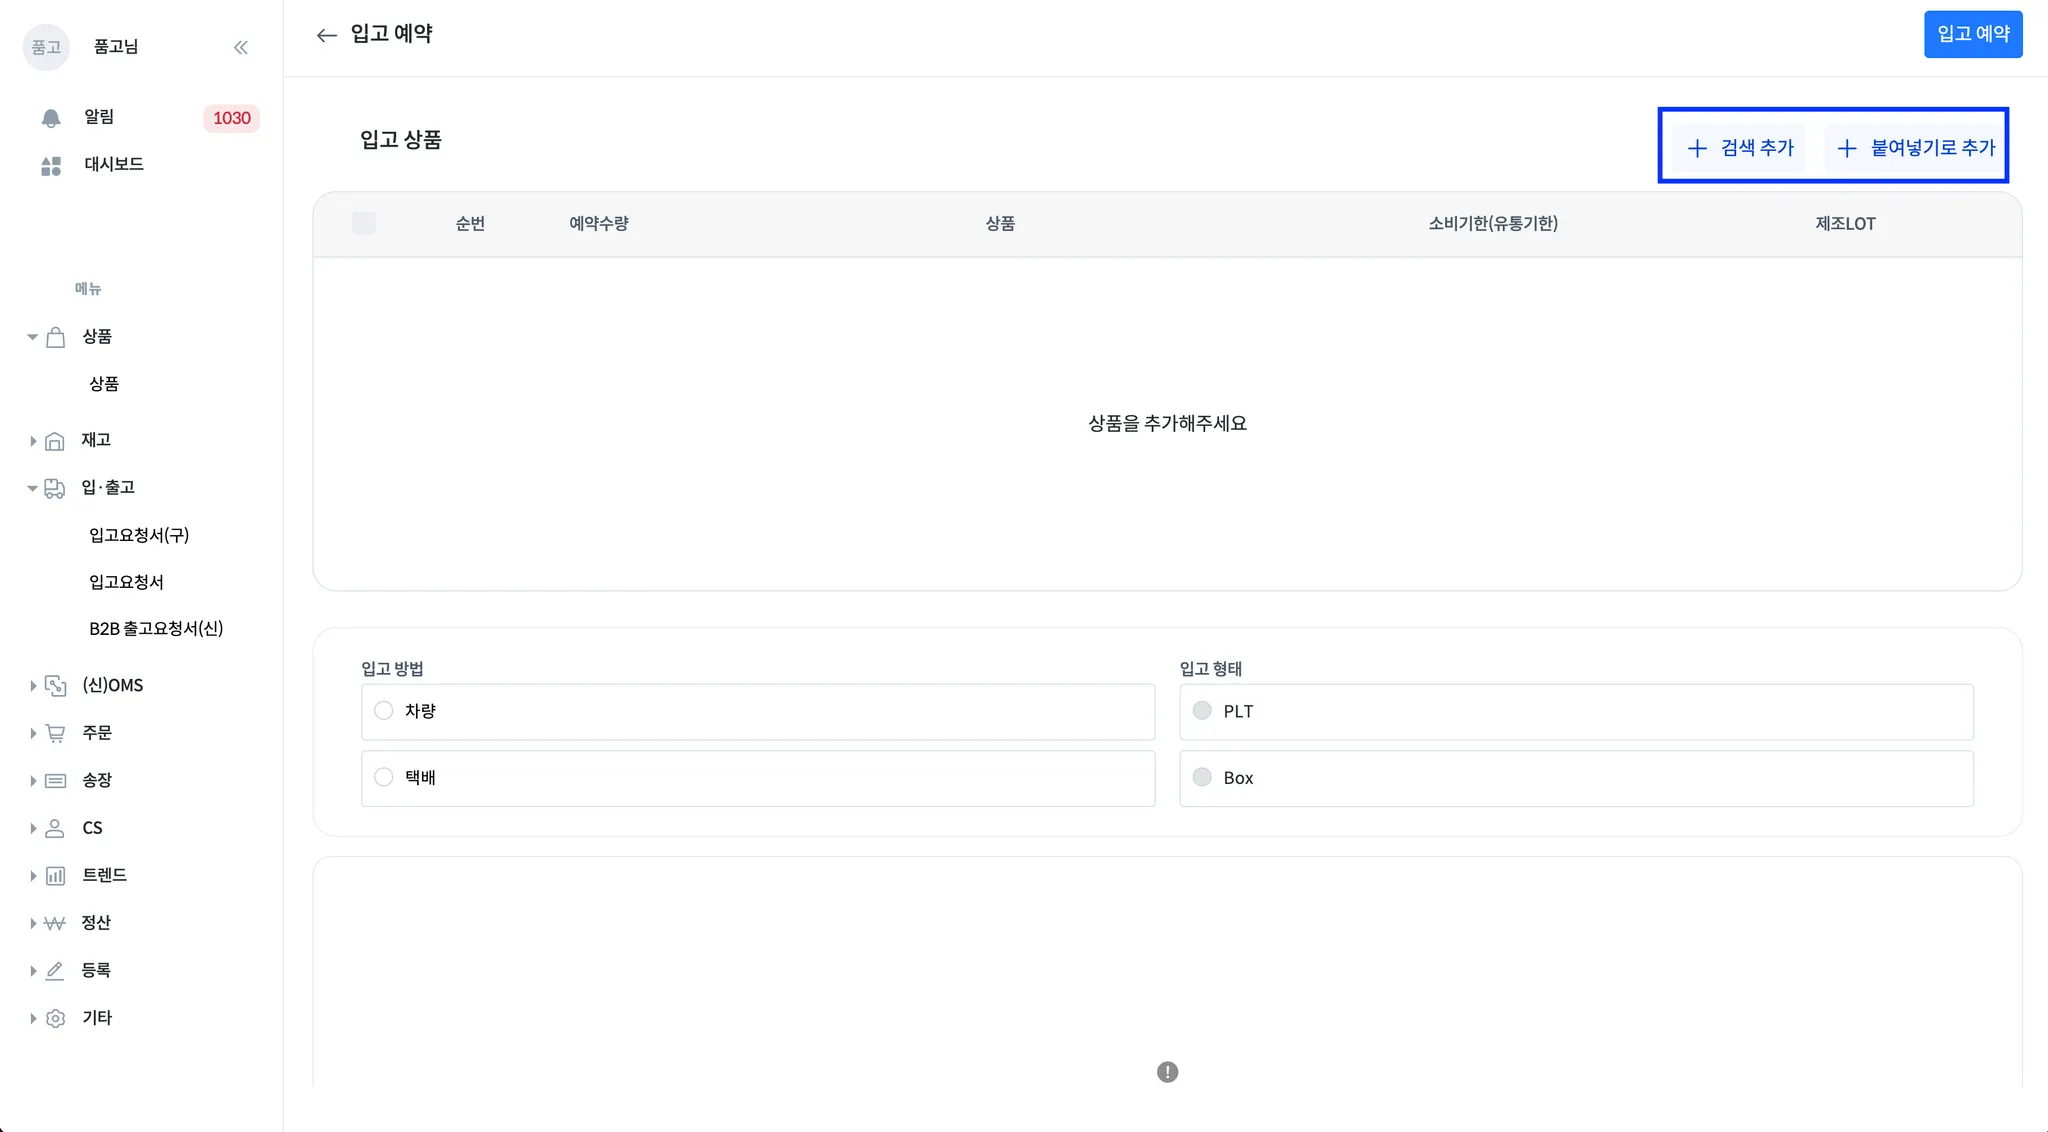The image size is (2048, 1132).
Task: Select the 차량 radio option
Action: 384,711
